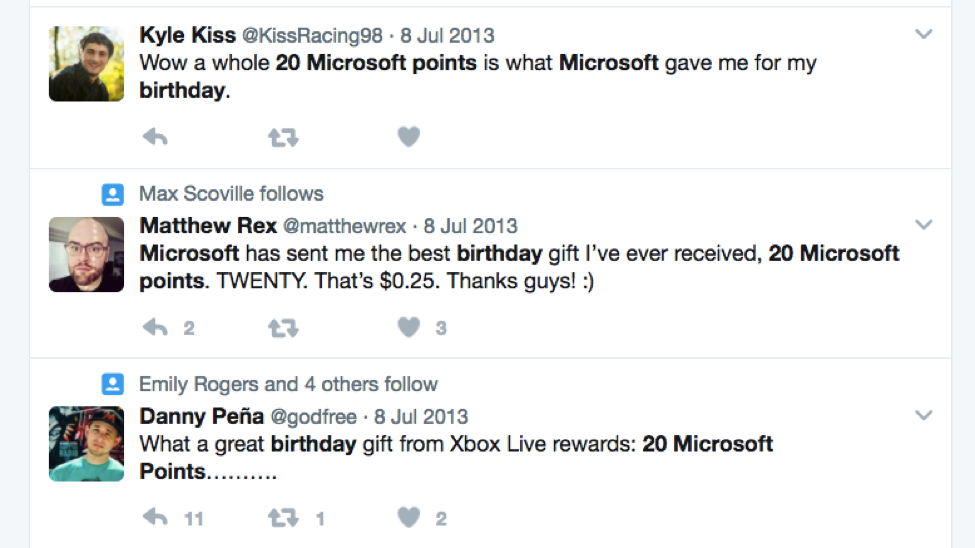Click follower icon beside Emily Rogers notice
This screenshot has height=548, width=975.
pyautogui.click(x=113, y=384)
